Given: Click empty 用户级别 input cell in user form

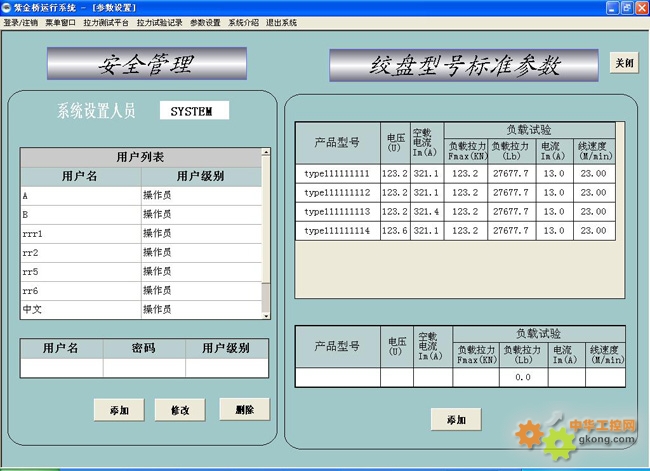Looking at the screenshot, I should (227, 368).
